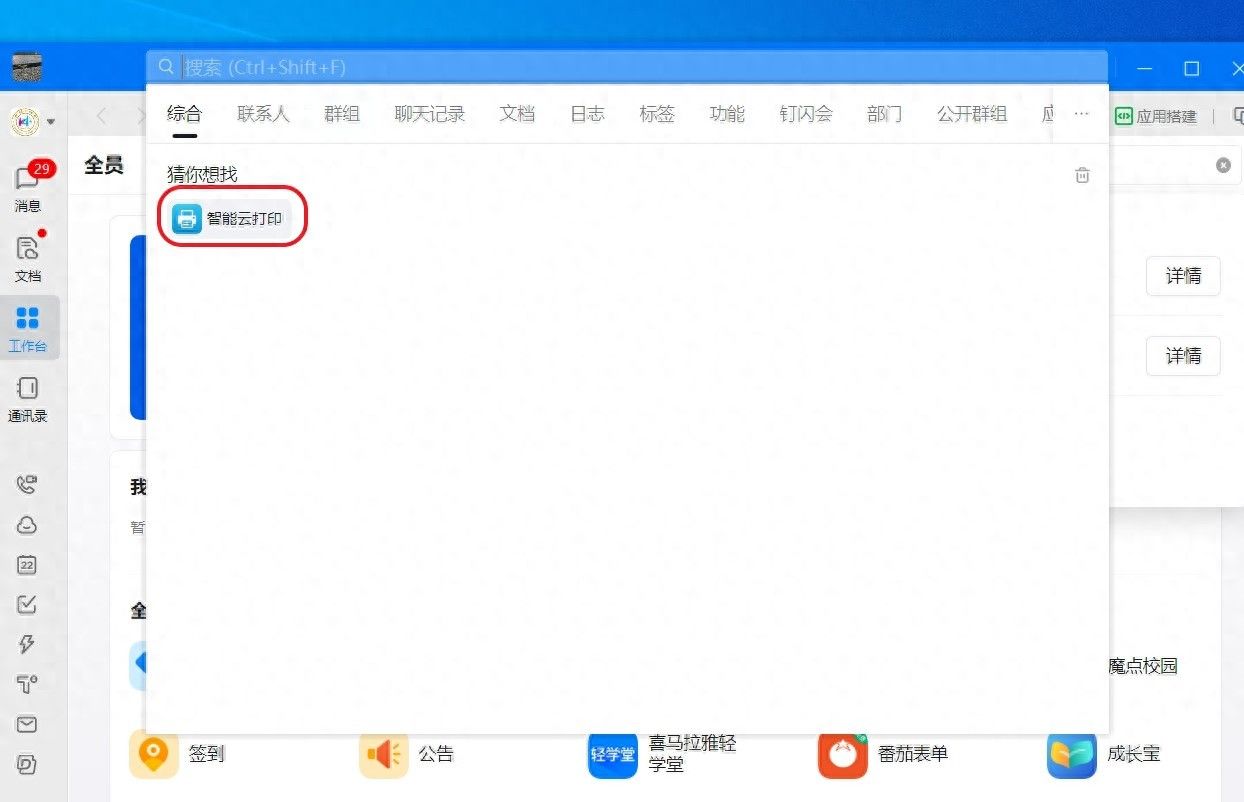
Task: Open the calendar icon in left sidebar
Action: pos(27,565)
